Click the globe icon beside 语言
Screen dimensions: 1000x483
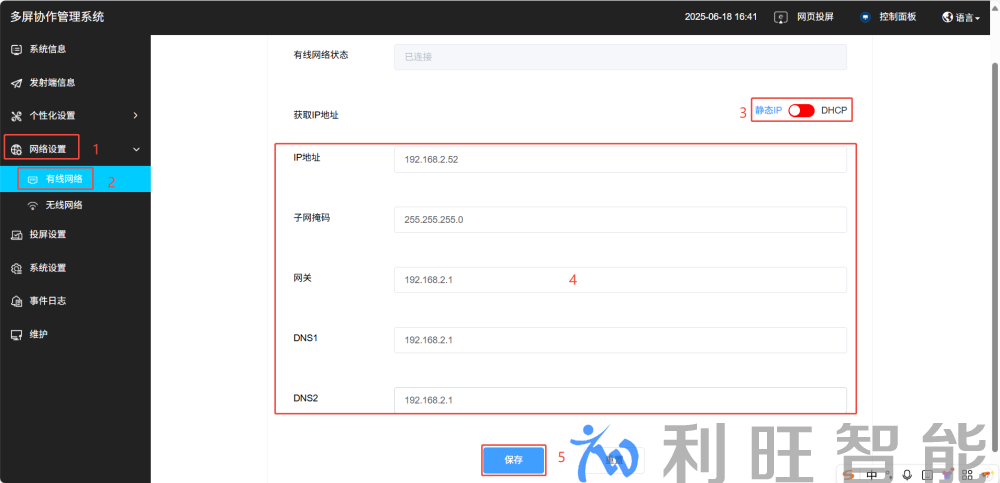pos(948,17)
